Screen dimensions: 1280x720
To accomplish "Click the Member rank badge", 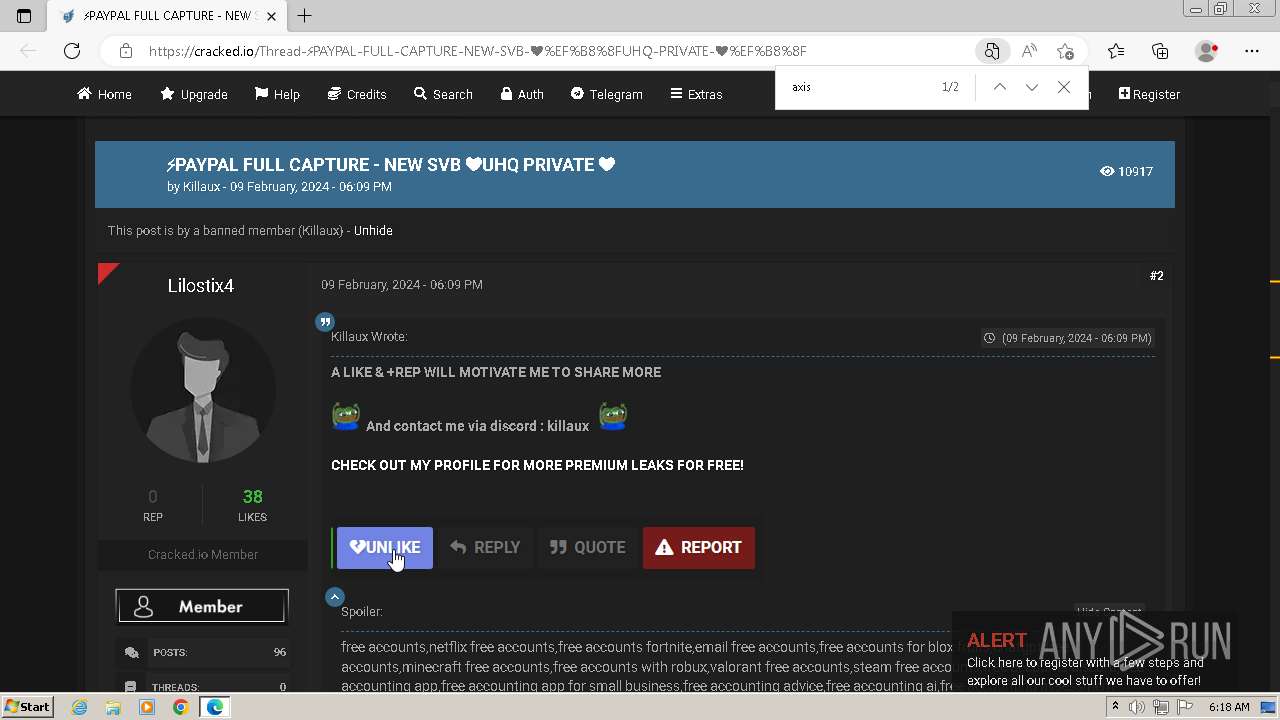I will pyautogui.click(x=202, y=606).
